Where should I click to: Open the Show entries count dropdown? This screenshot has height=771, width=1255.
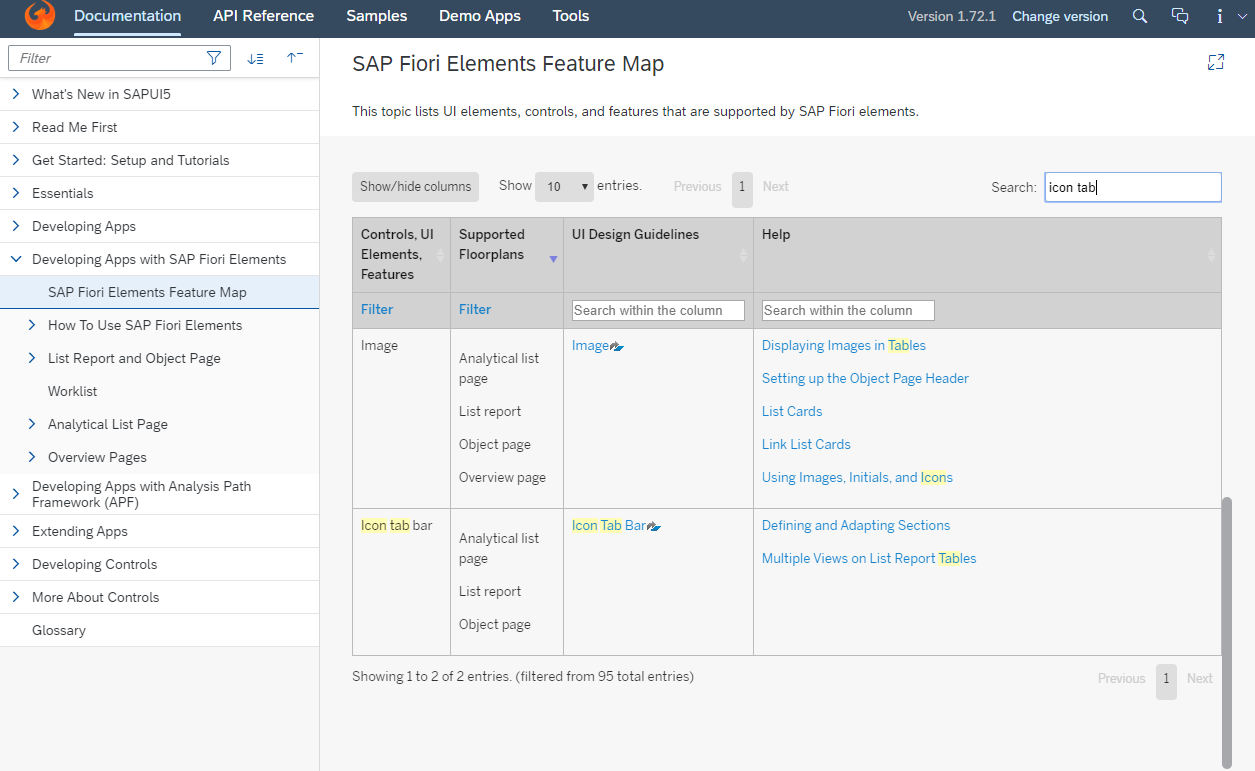point(564,187)
